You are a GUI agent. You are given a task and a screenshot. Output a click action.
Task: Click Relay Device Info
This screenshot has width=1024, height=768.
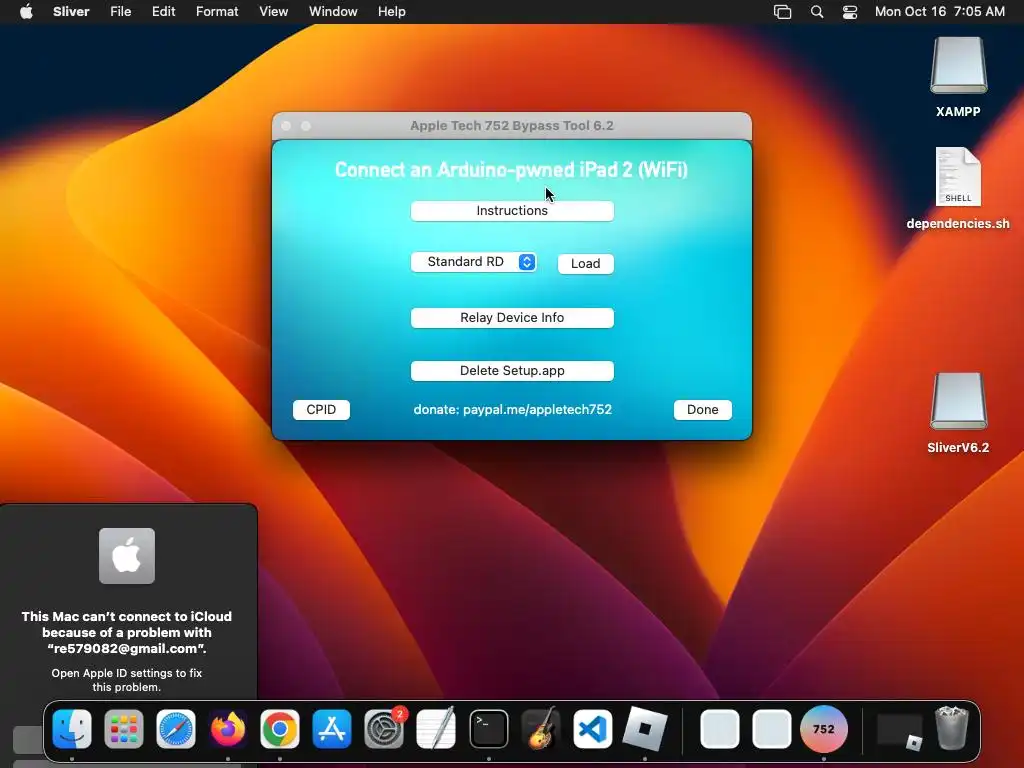tap(512, 318)
